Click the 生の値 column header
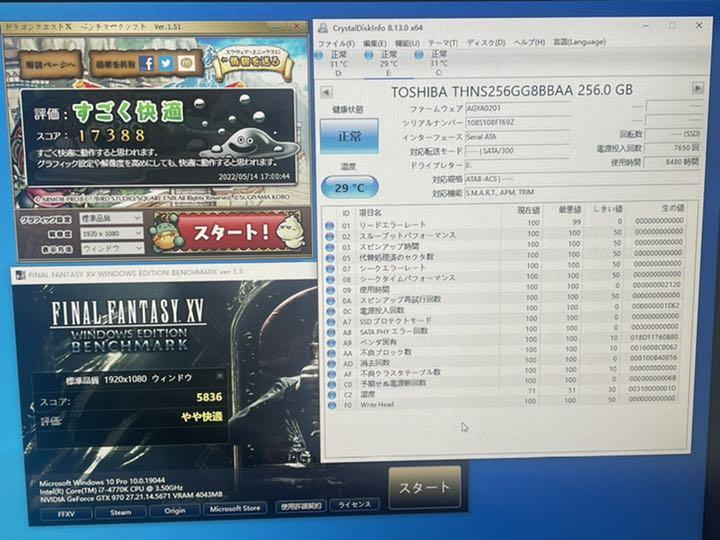Screen dimensions: 720x540 (673, 208)
